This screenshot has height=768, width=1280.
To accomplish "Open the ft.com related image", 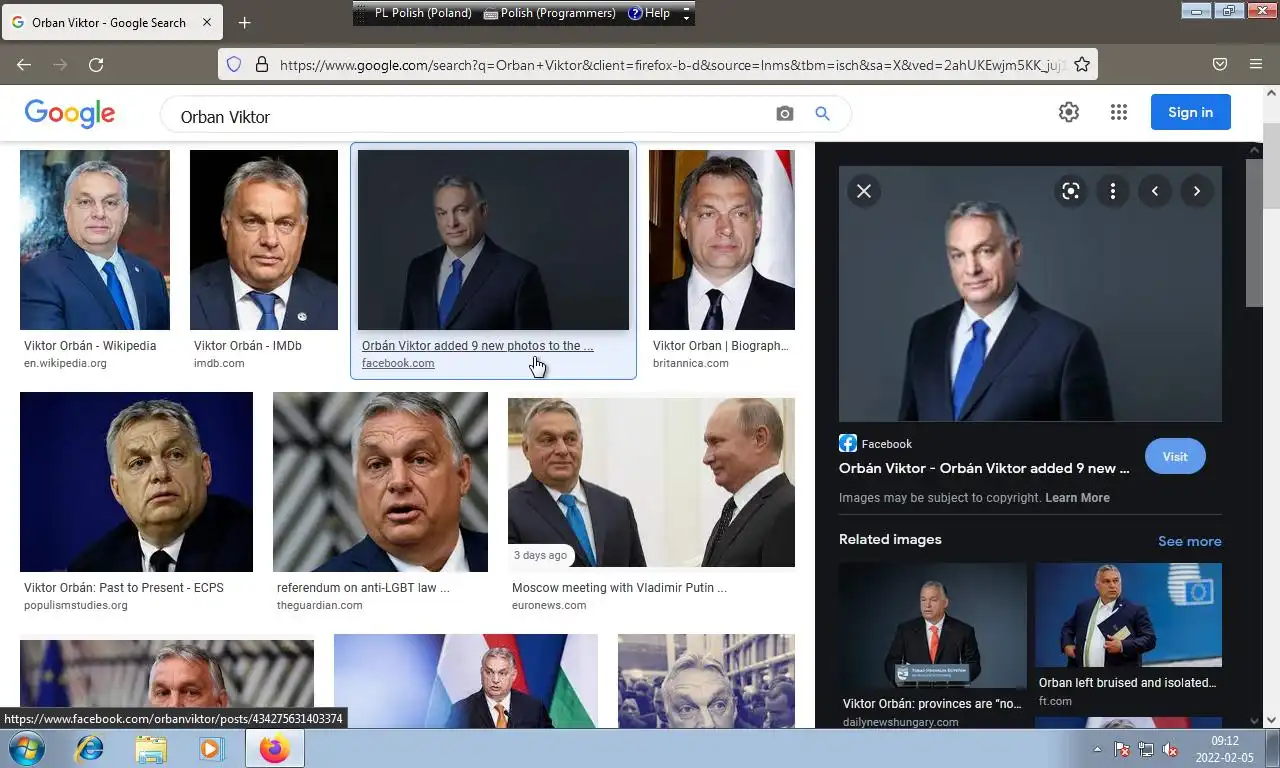I will tap(1128, 615).
